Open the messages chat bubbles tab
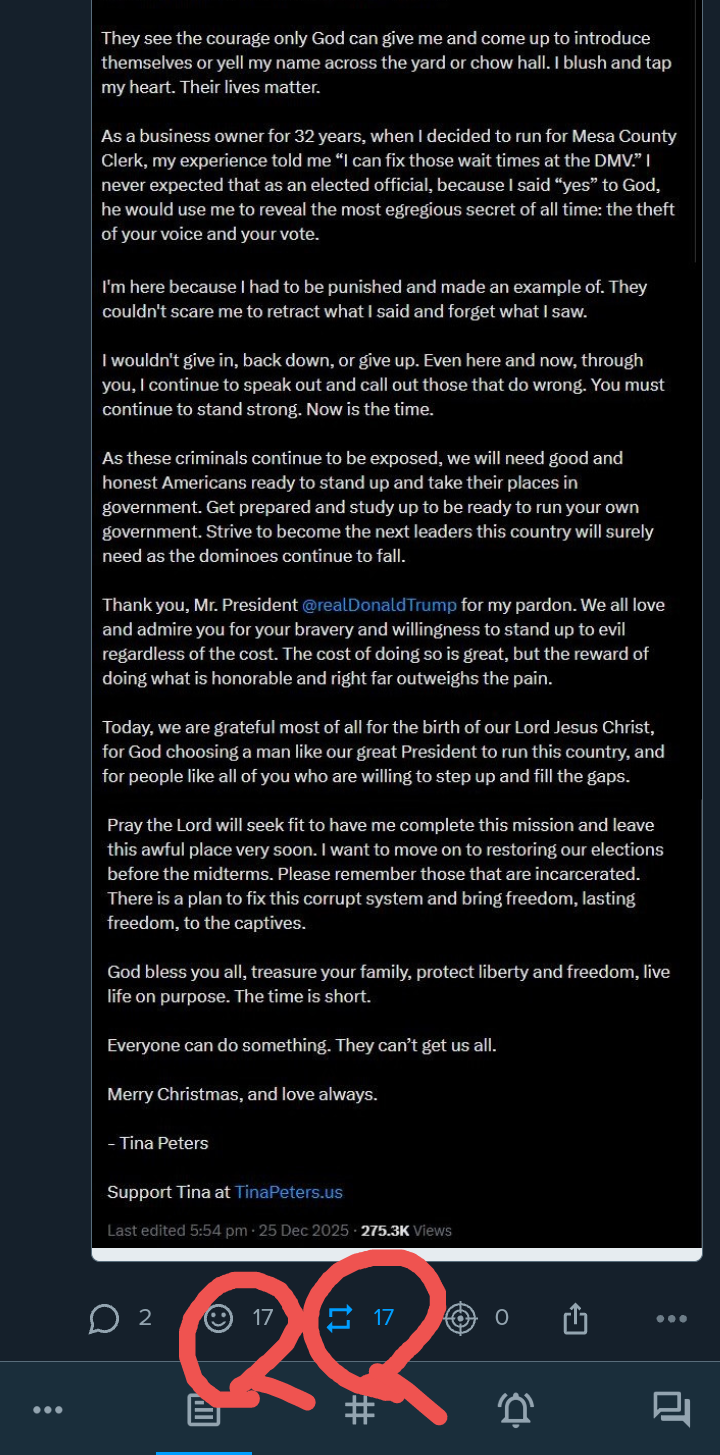This screenshot has height=1455, width=720. click(x=672, y=1410)
